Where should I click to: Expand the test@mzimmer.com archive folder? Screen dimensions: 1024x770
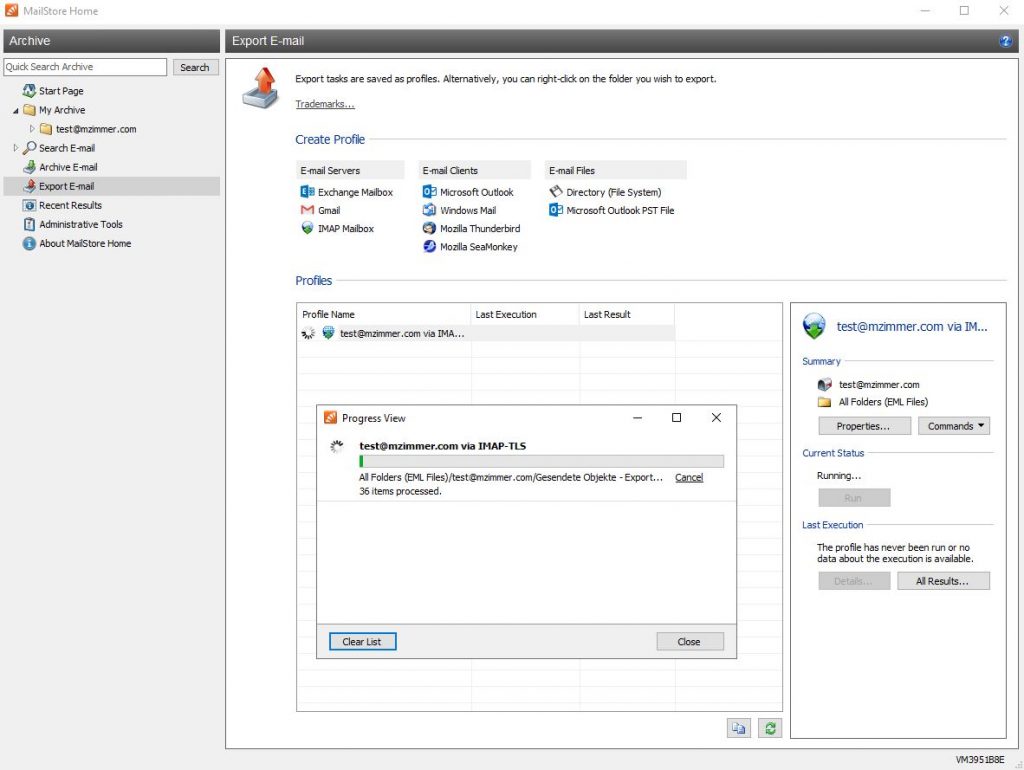coord(32,129)
